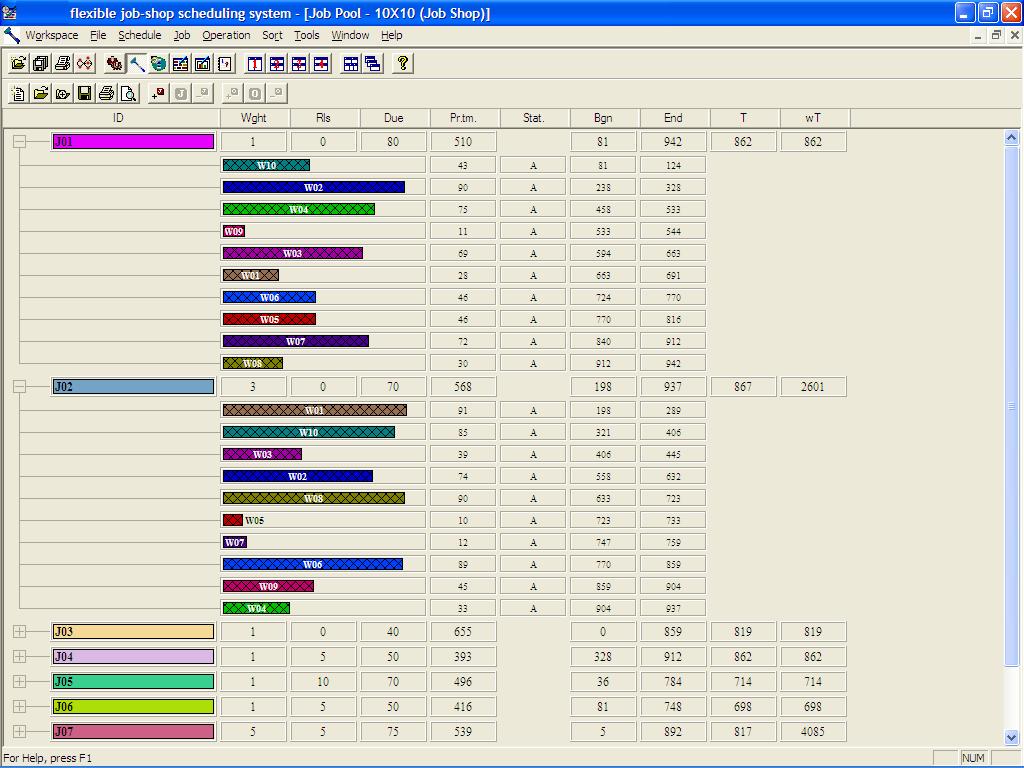The height and width of the screenshot is (768, 1024).
Task: Open print preview with magnifier page icon
Action: point(128,94)
